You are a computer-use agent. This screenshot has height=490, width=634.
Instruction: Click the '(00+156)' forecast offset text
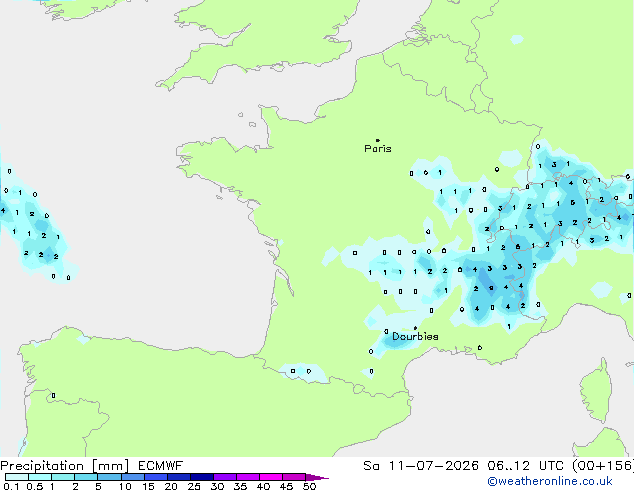click(x=603, y=466)
